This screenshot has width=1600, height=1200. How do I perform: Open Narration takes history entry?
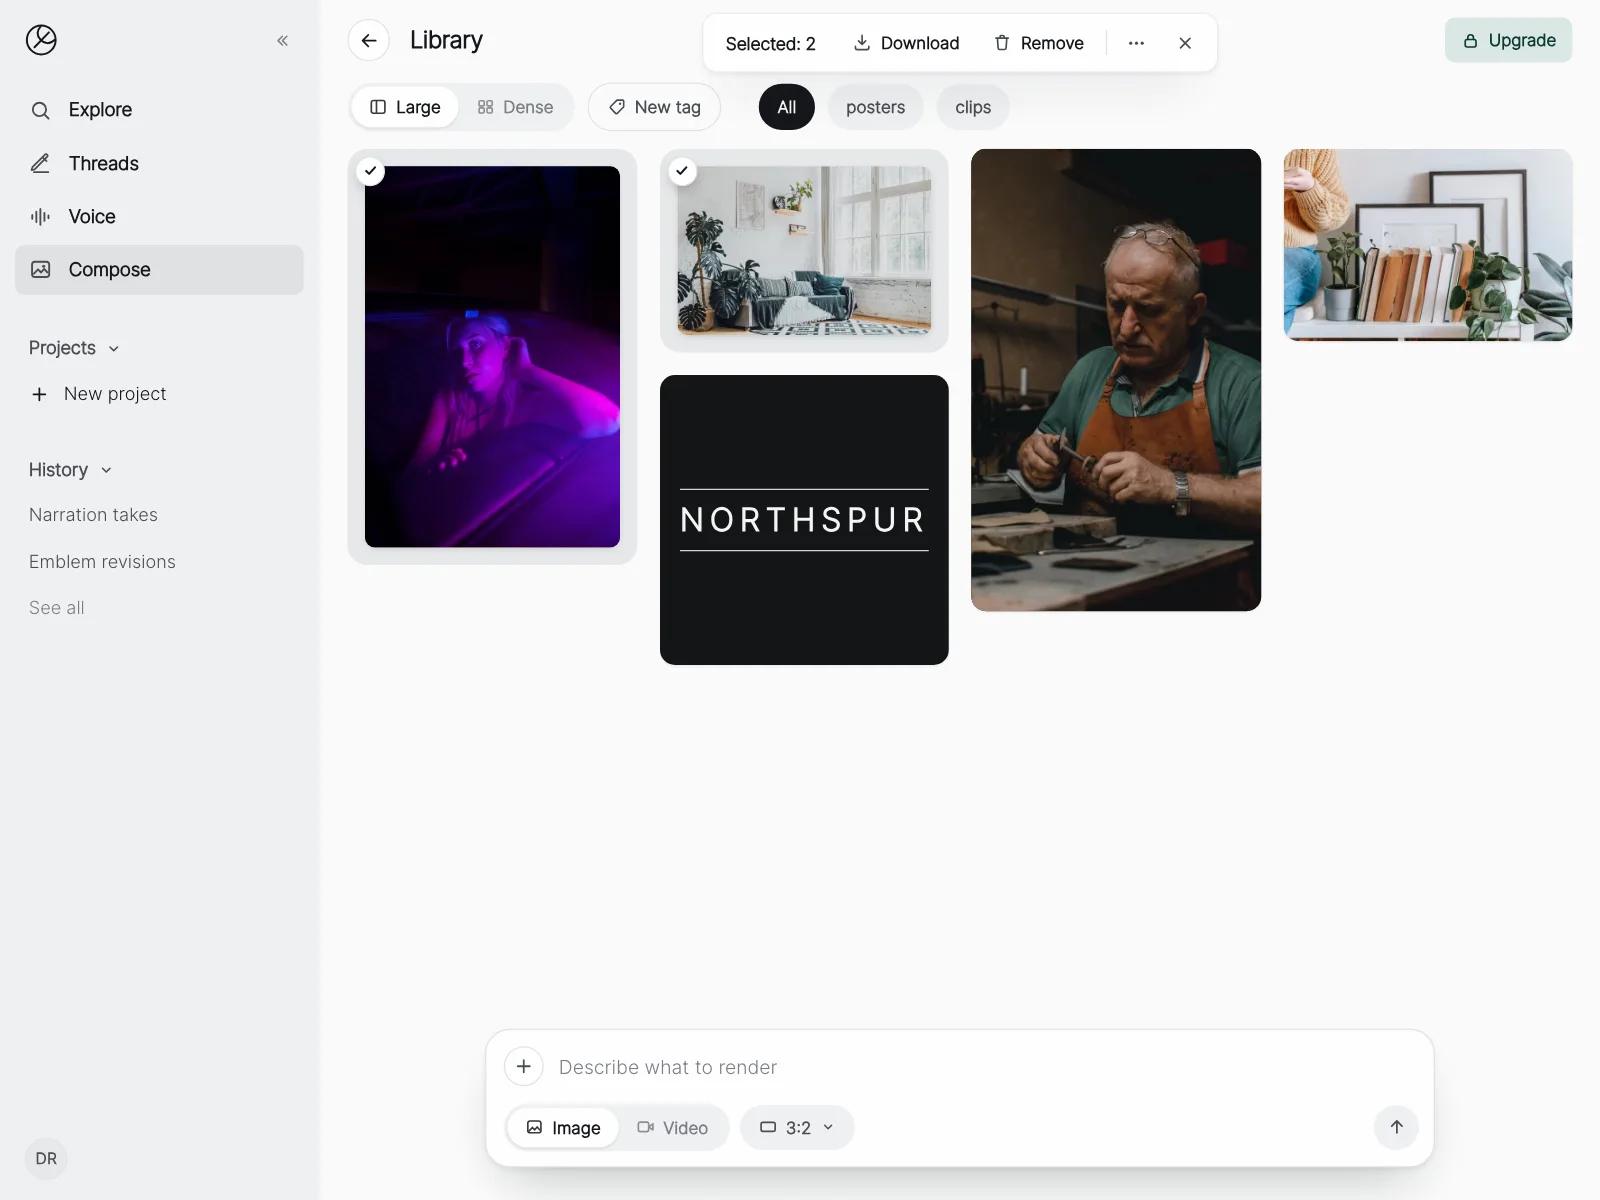point(93,515)
